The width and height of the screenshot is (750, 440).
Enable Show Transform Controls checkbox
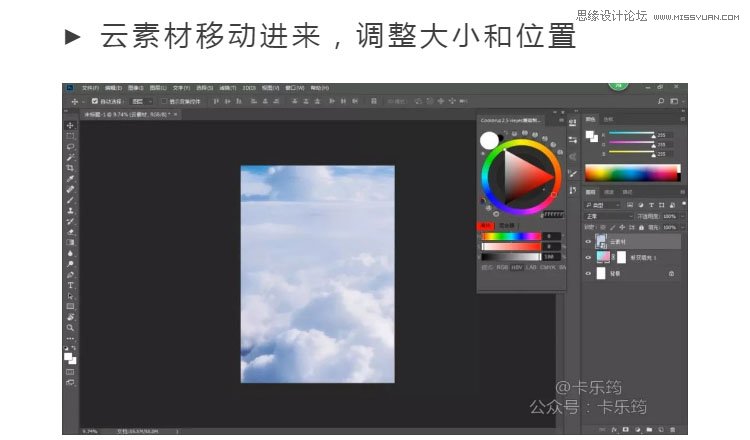pos(164,101)
